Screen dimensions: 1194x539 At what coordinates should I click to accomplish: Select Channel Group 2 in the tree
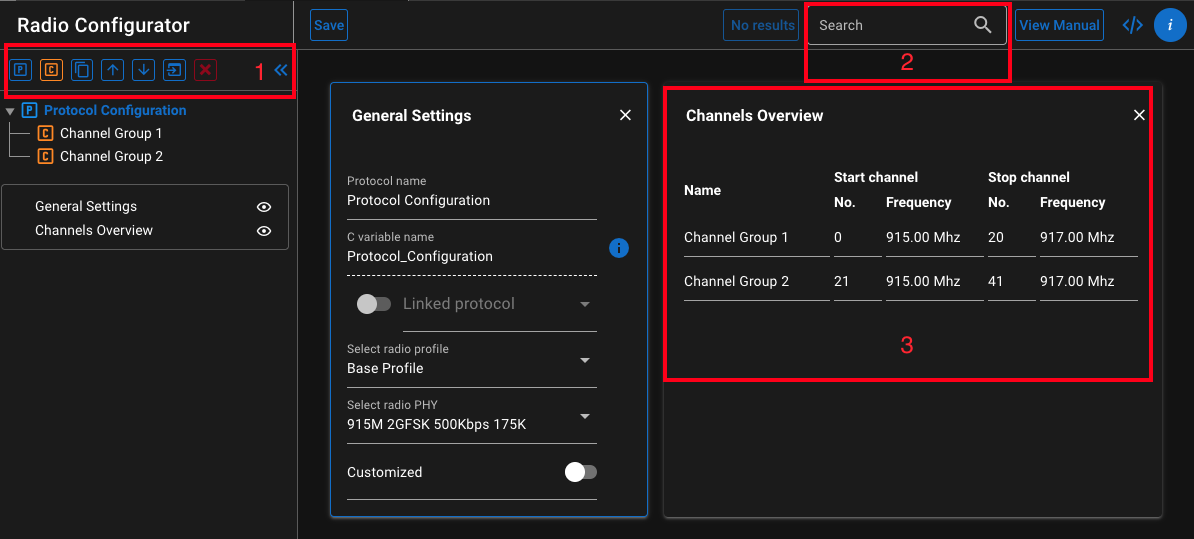pyautogui.click(x=110, y=156)
